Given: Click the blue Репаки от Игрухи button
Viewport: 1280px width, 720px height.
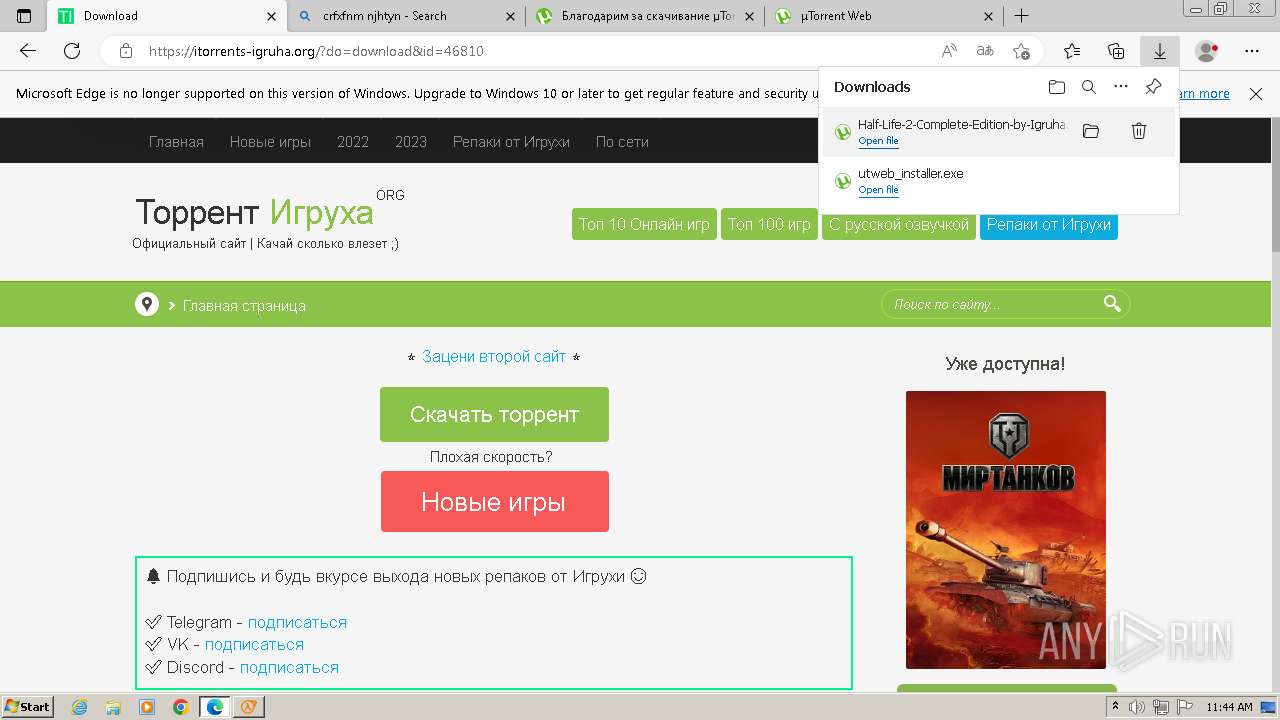Looking at the screenshot, I should point(1049,224).
